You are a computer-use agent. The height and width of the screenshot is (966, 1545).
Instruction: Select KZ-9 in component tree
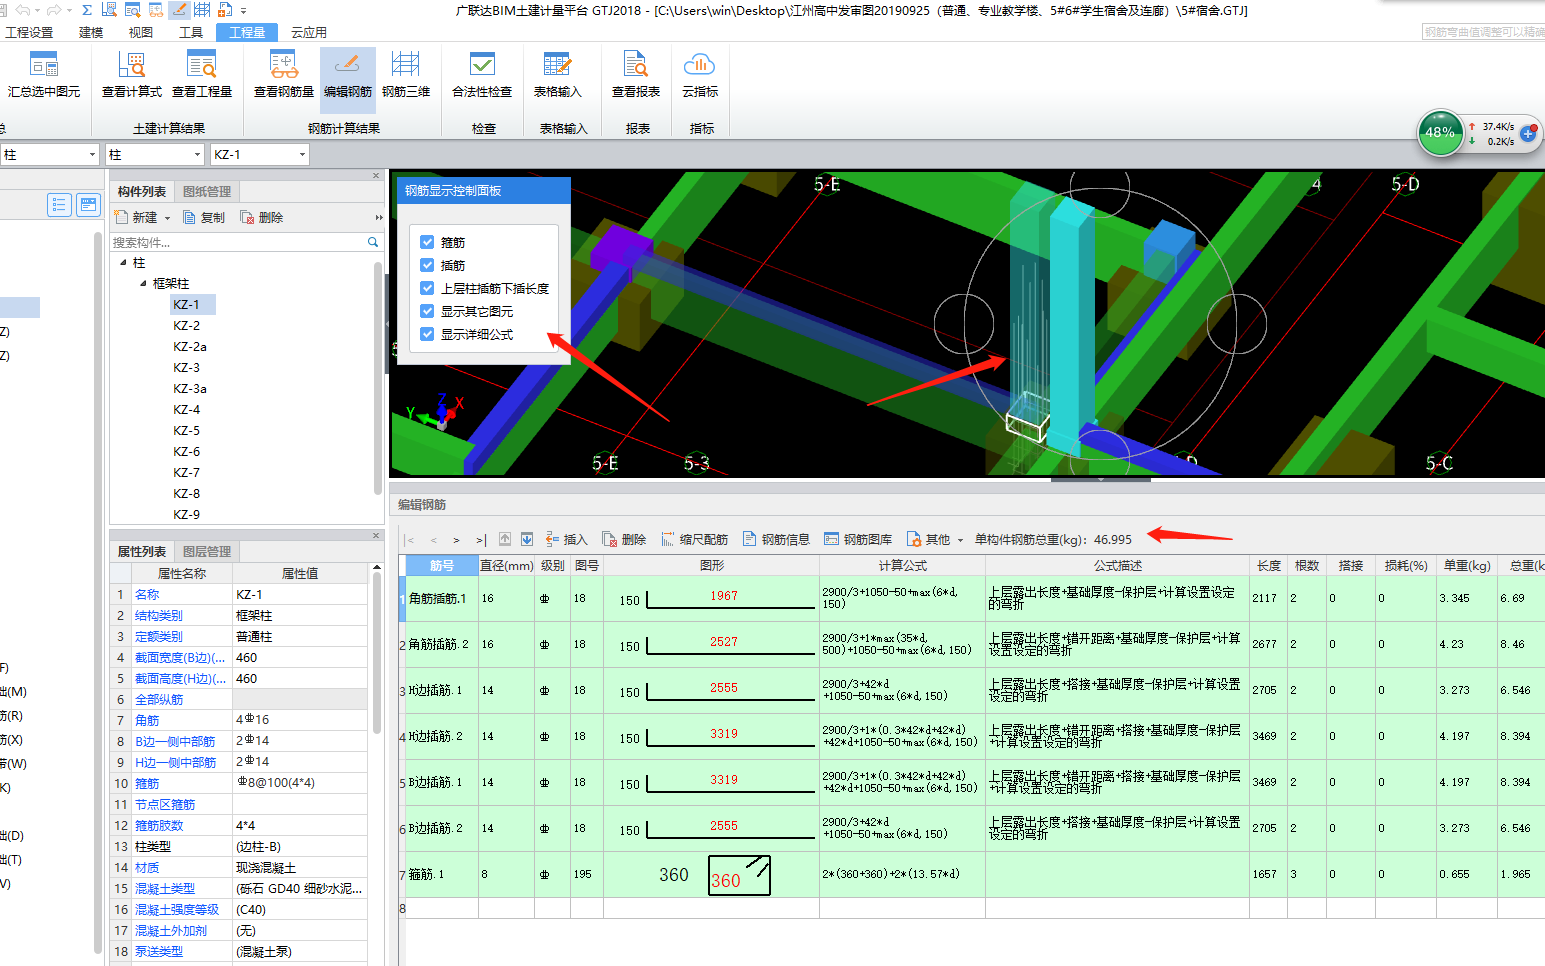(x=187, y=515)
